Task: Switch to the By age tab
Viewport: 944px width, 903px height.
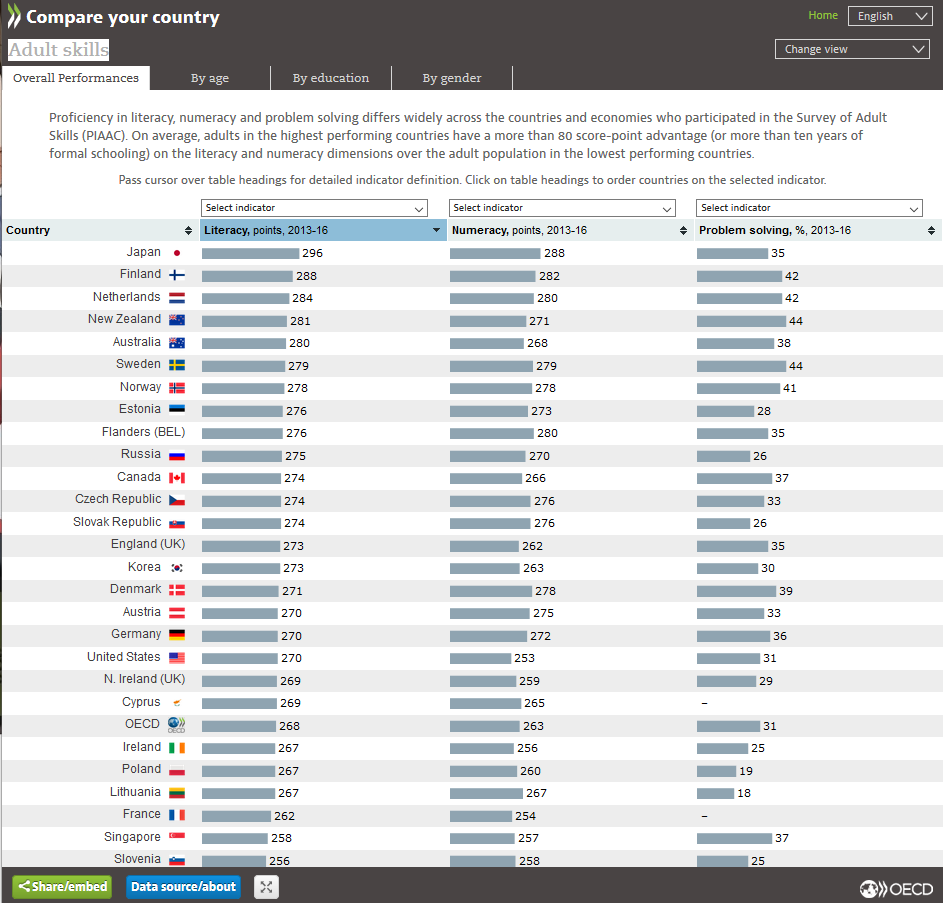Action: coord(210,78)
